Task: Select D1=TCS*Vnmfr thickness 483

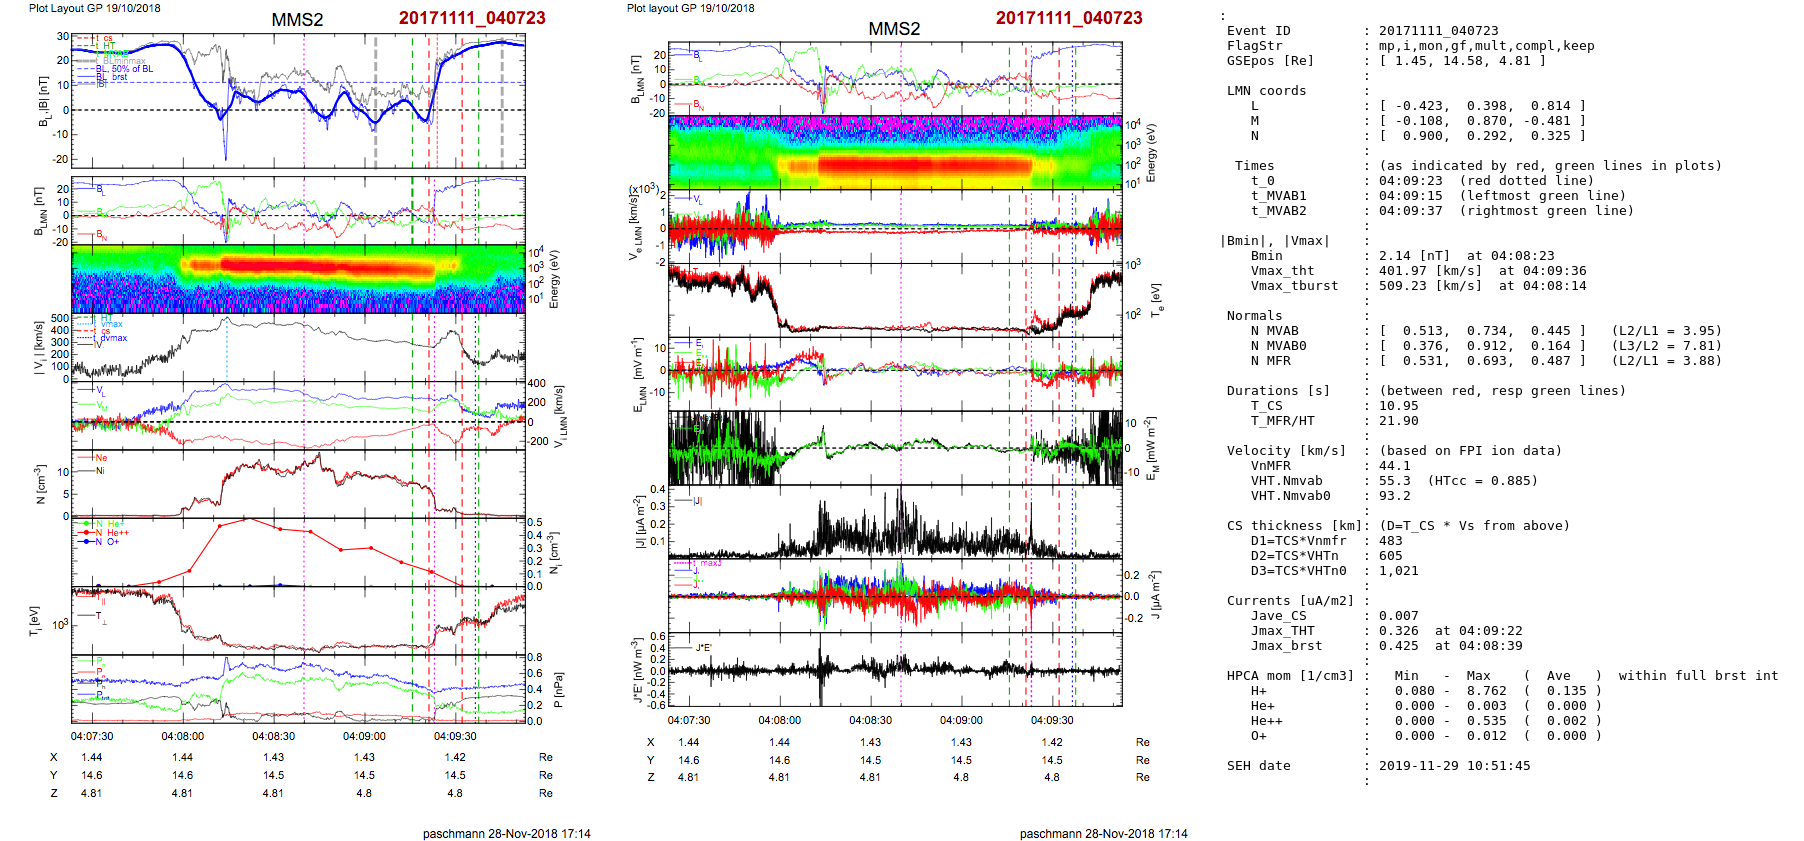Action: [x=1391, y=541]
